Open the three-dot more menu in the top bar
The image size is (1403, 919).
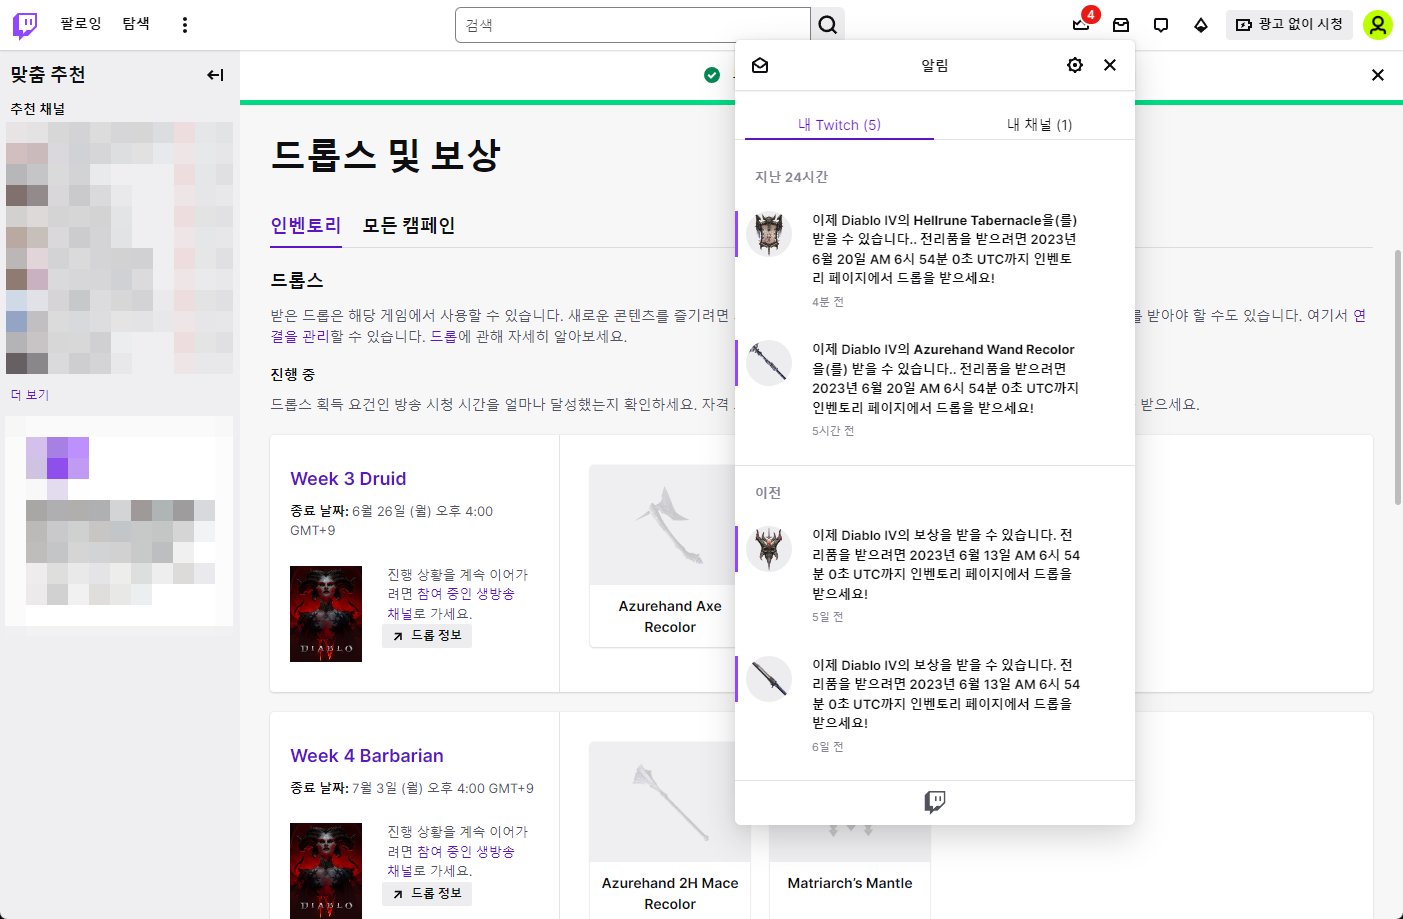pyautogui.click(x=185, y=25)
